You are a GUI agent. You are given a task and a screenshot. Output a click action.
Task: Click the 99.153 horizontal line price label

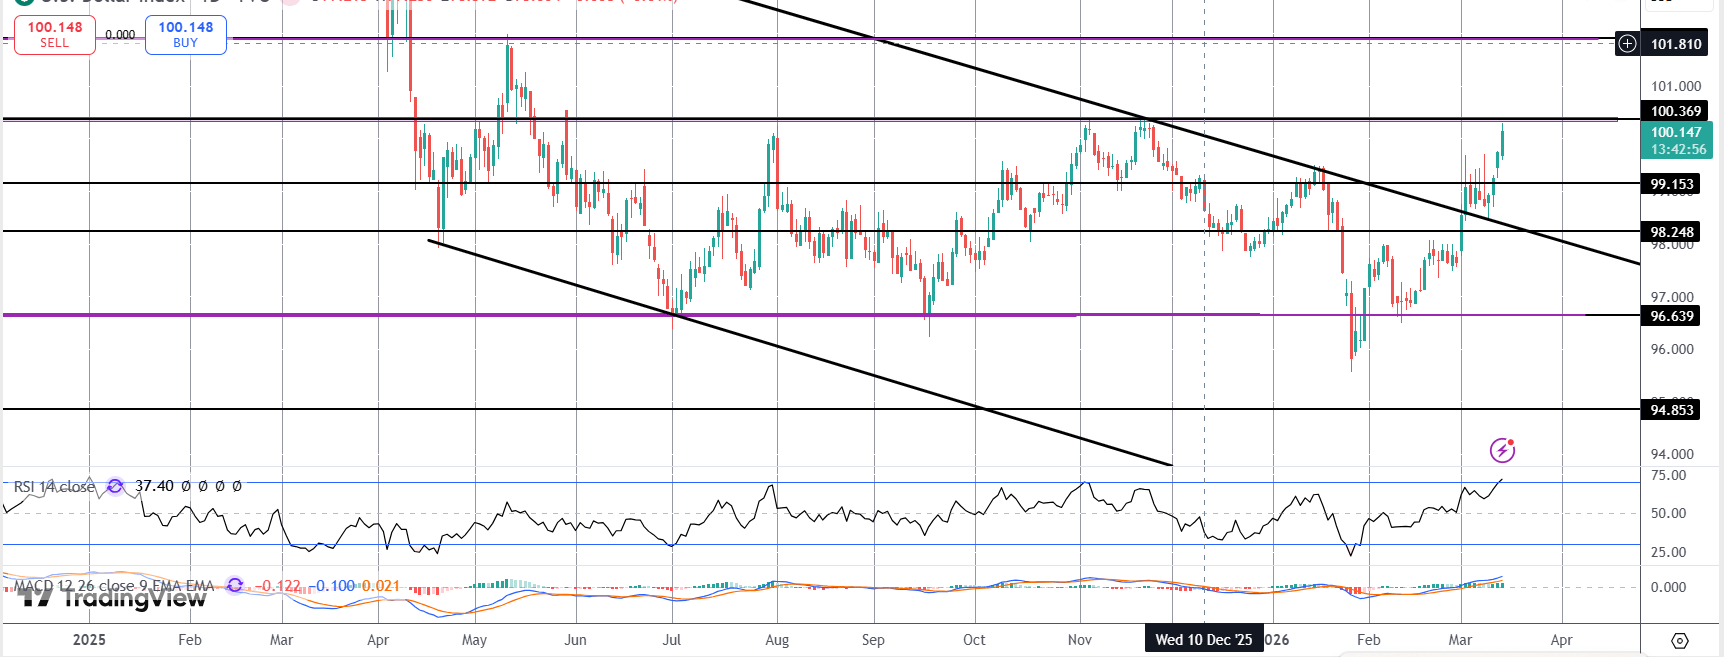coord(1672,184)
